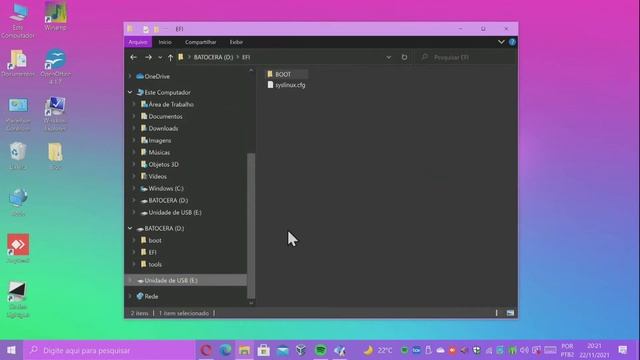
Task: Open the Compartilhar ribbon tab
Action: [200, 42]
